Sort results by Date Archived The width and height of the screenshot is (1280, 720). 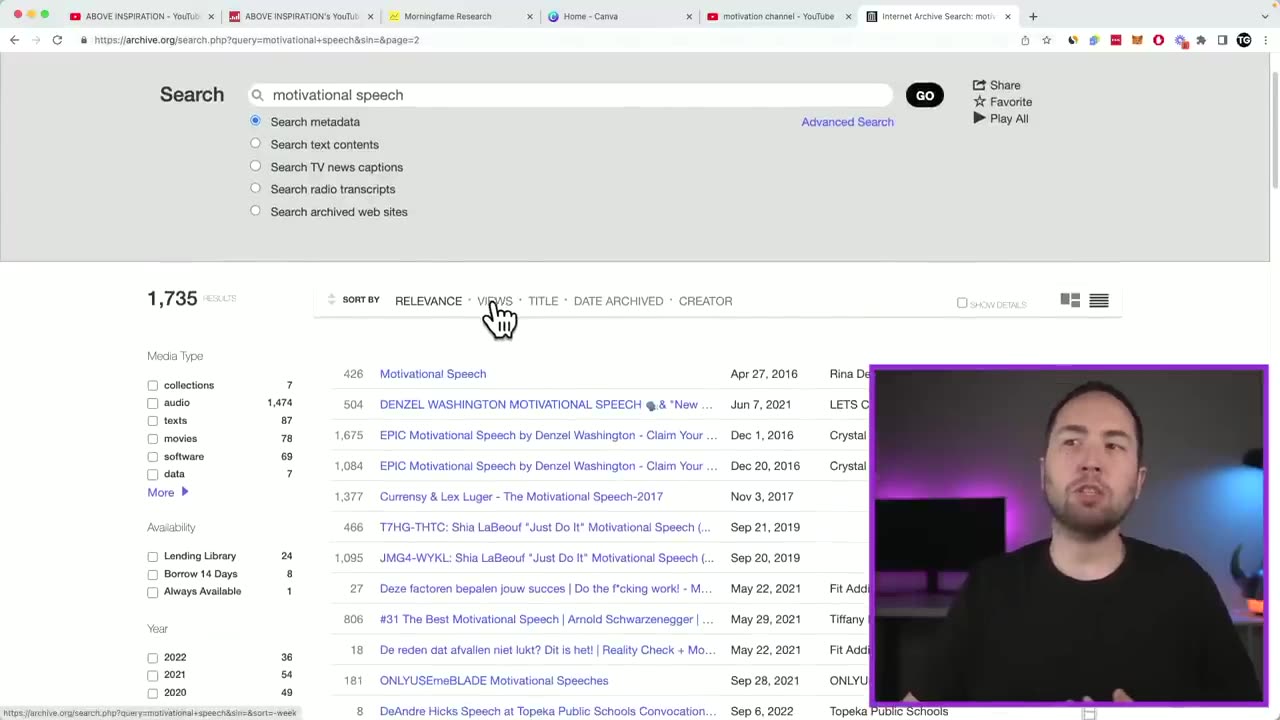tap(618, 301)
